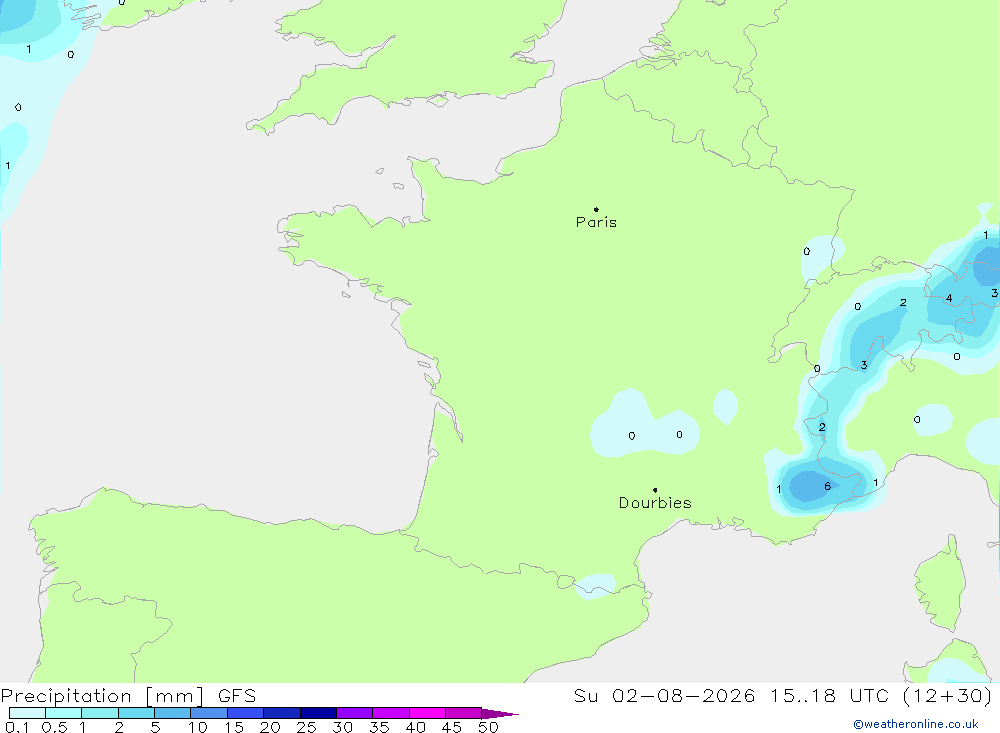
Task: Click the legend label '40'
Action: point(415,727)
